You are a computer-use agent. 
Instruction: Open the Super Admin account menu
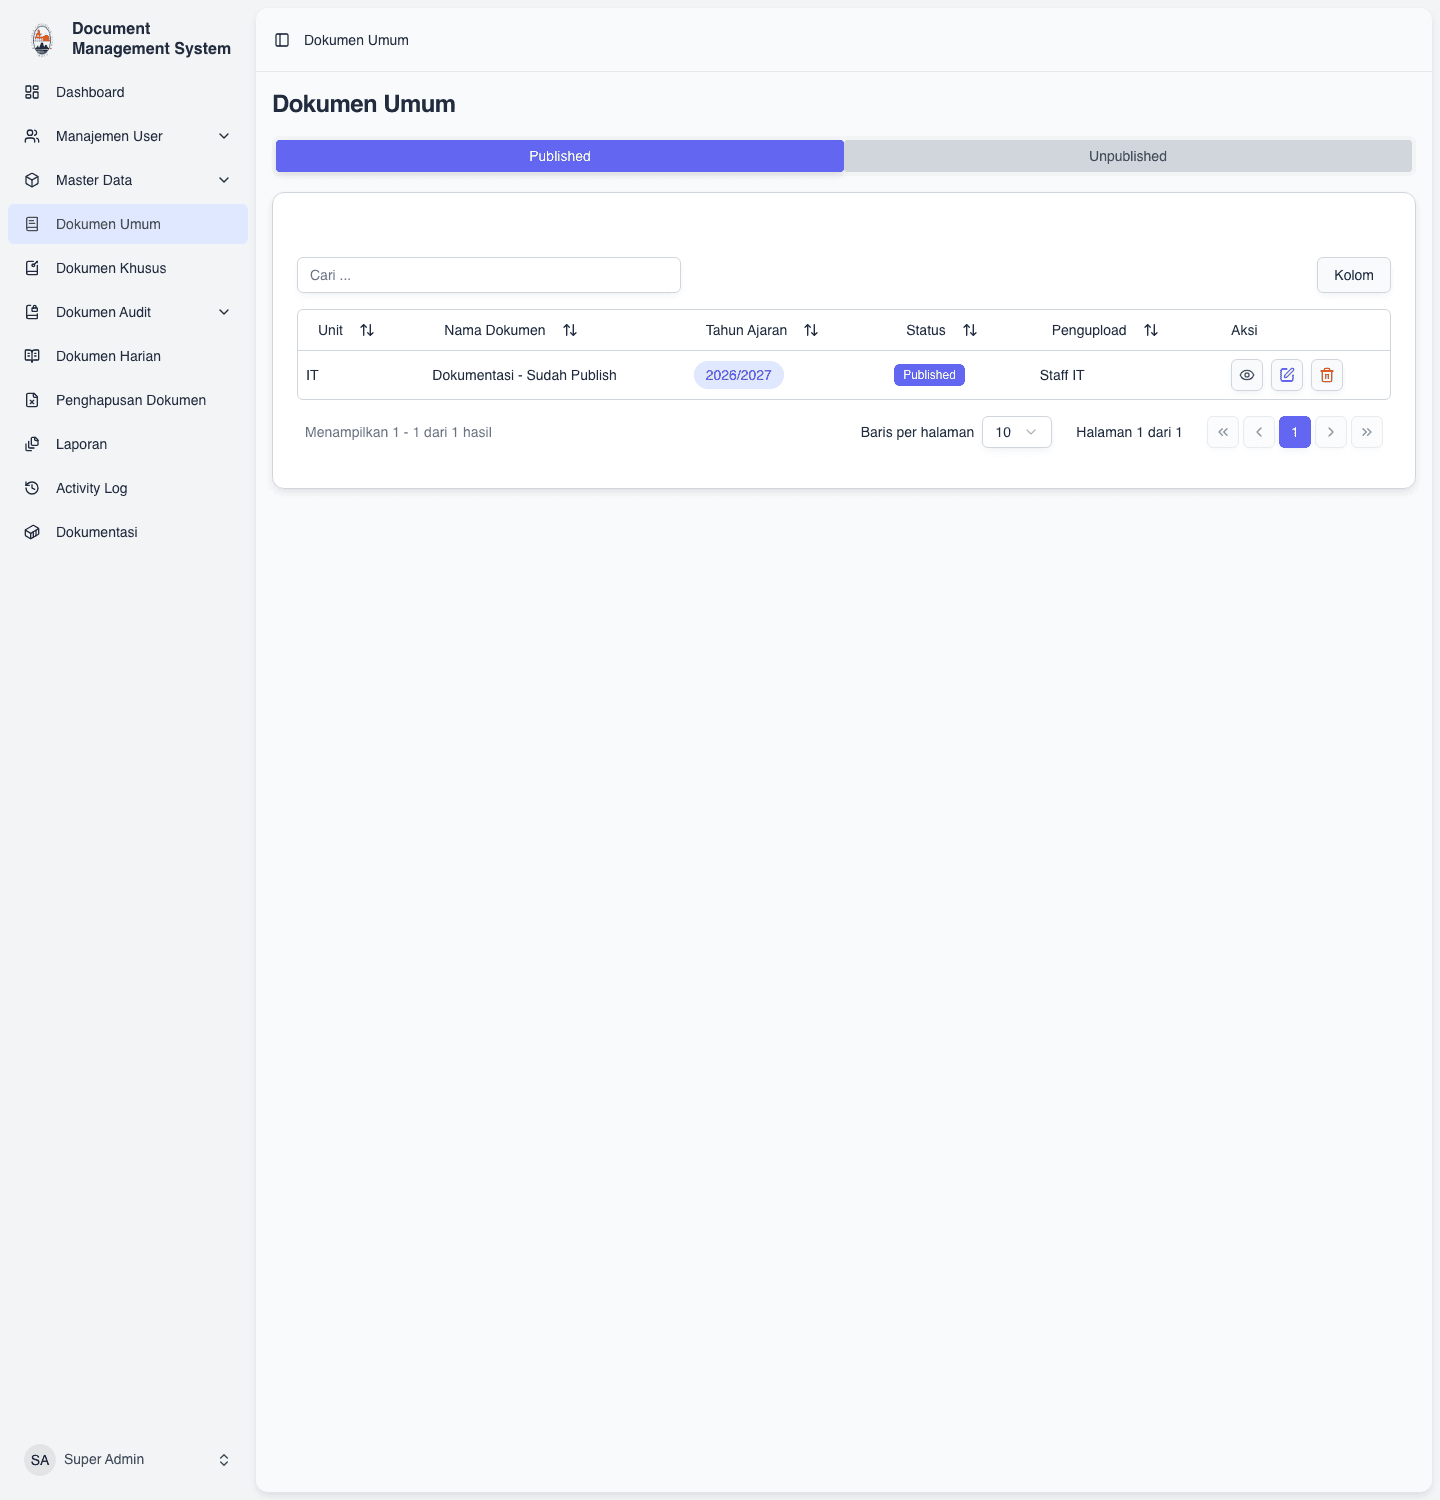(128, 1460)
